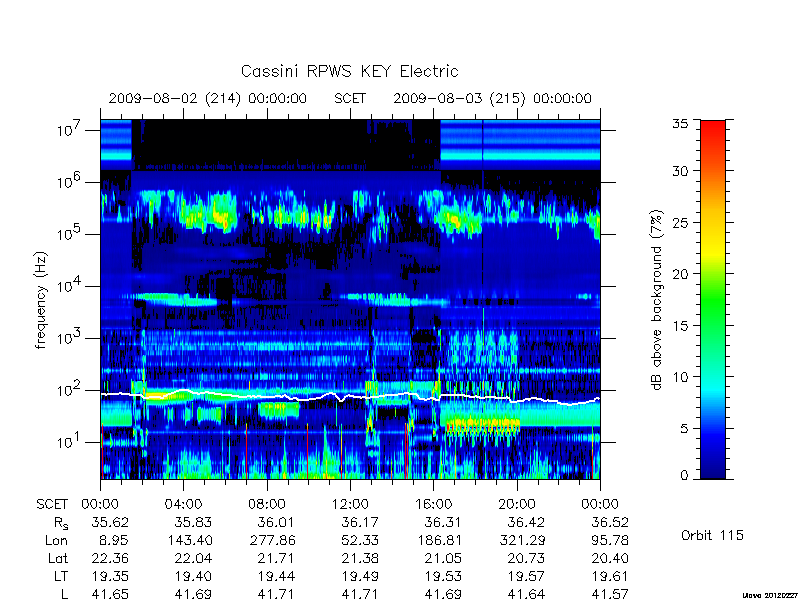Image resolution: width=800 pixels, height=600 pixels.
Task: Click the frequency (Hz) axis label
Action: (41, 300)
